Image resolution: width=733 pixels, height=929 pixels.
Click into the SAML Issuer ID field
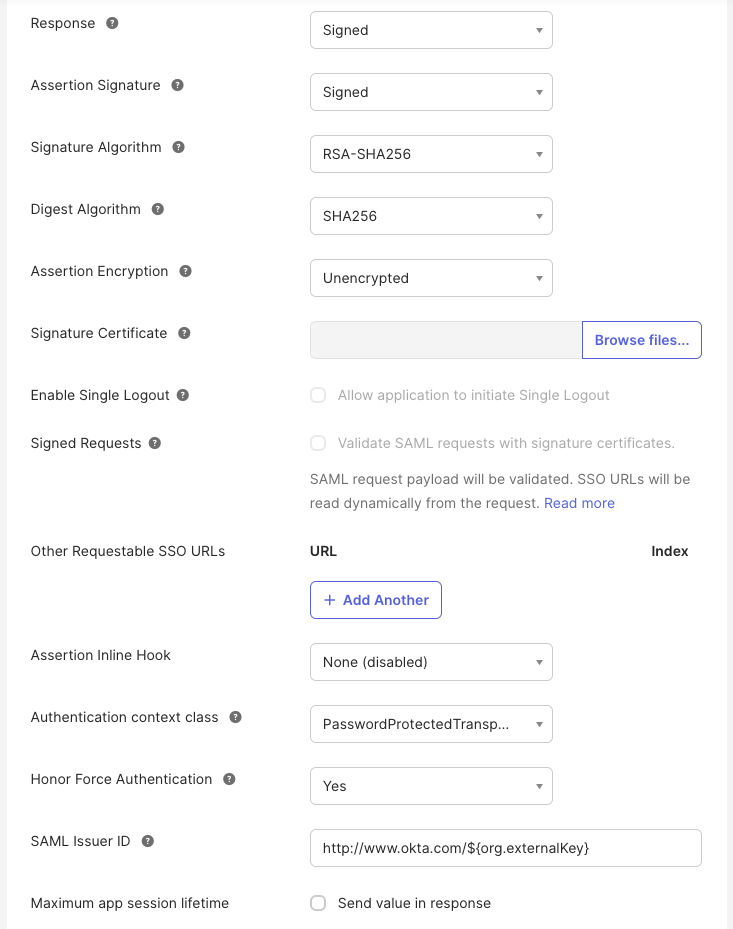click(x=506, y=848)
